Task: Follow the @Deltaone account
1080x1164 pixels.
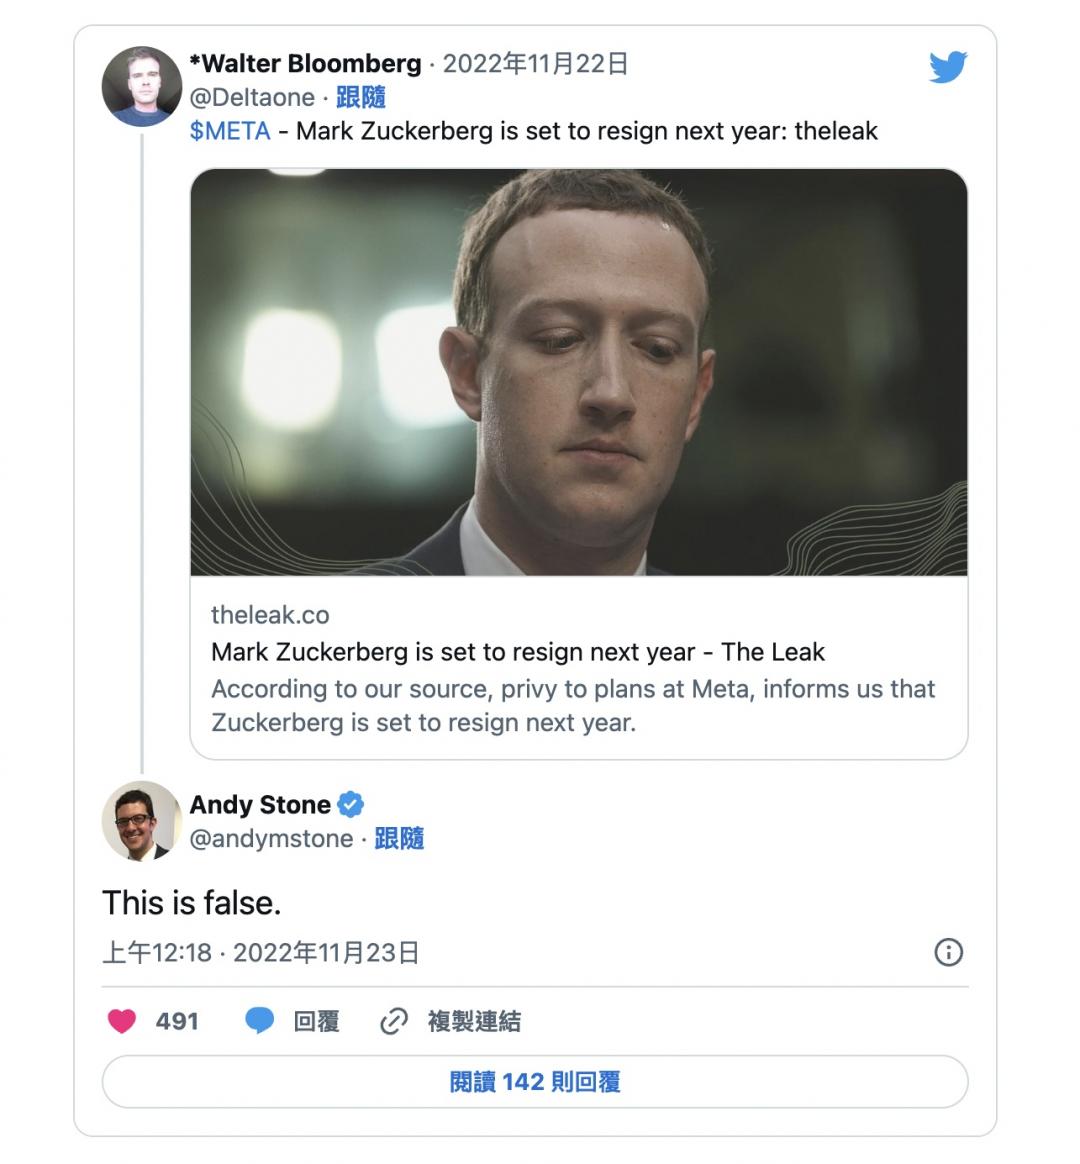Action: 360,98
